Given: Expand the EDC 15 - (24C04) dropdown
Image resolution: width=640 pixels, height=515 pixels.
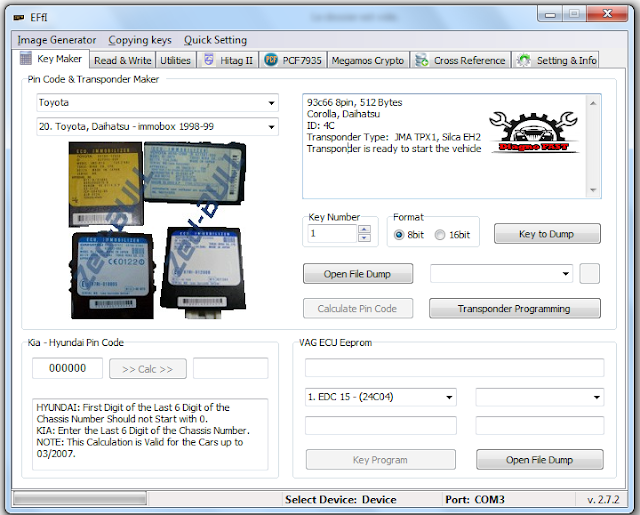Looking at the screenshot, I should coord(449,397).
